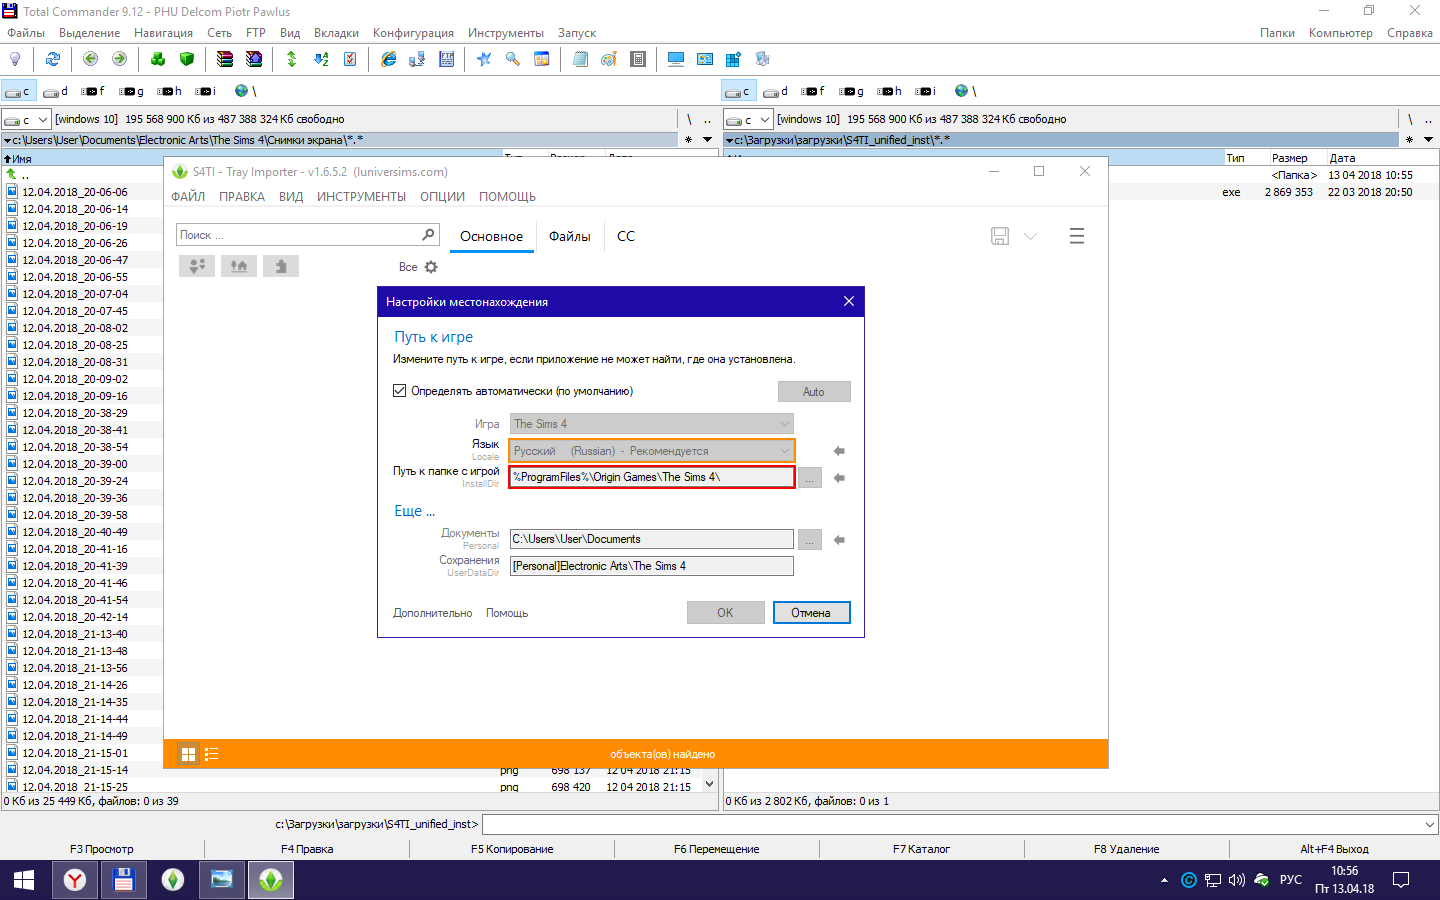
Task: Click the Путь к папке с игрой input field
Action: point(652,477)
